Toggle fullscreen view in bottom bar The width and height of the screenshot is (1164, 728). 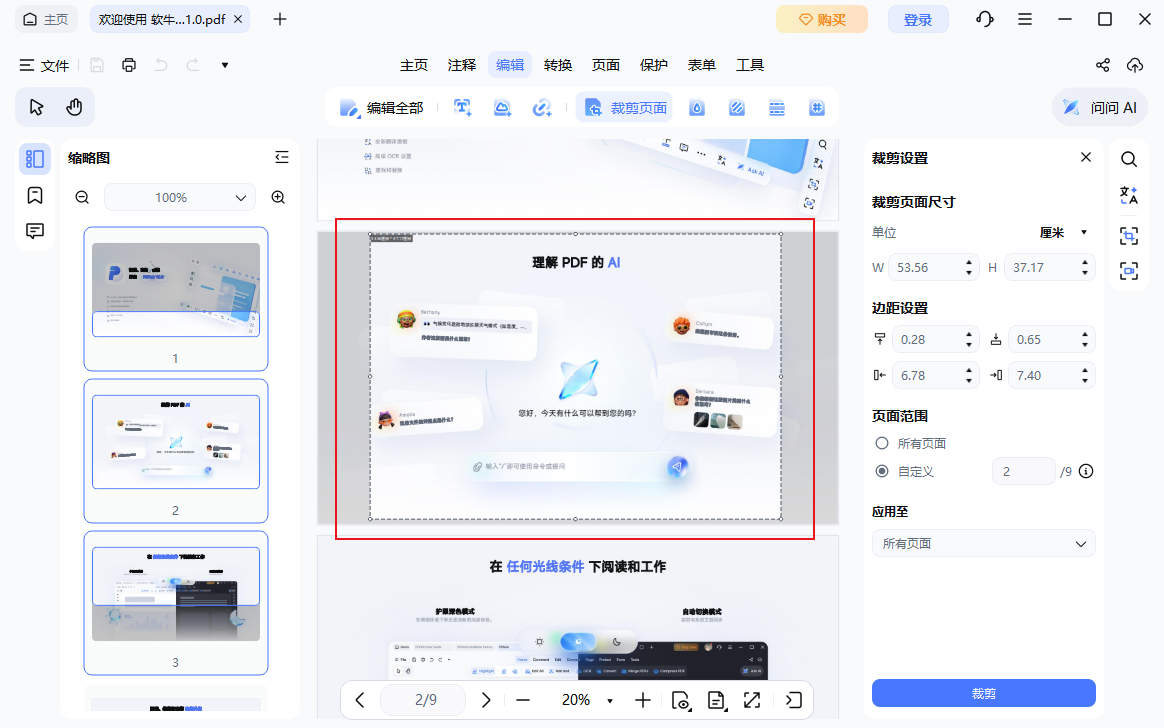(752, 700)
